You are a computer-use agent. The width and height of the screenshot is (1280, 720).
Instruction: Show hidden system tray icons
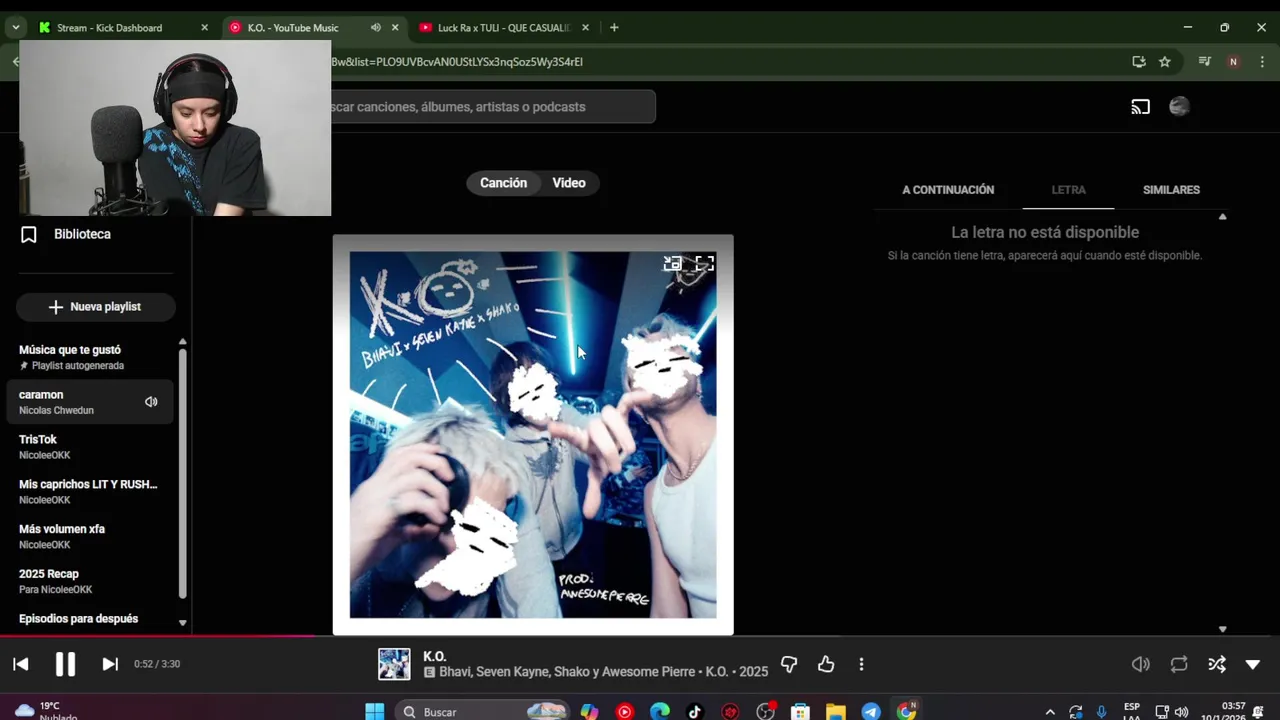tap(1049, 712)
